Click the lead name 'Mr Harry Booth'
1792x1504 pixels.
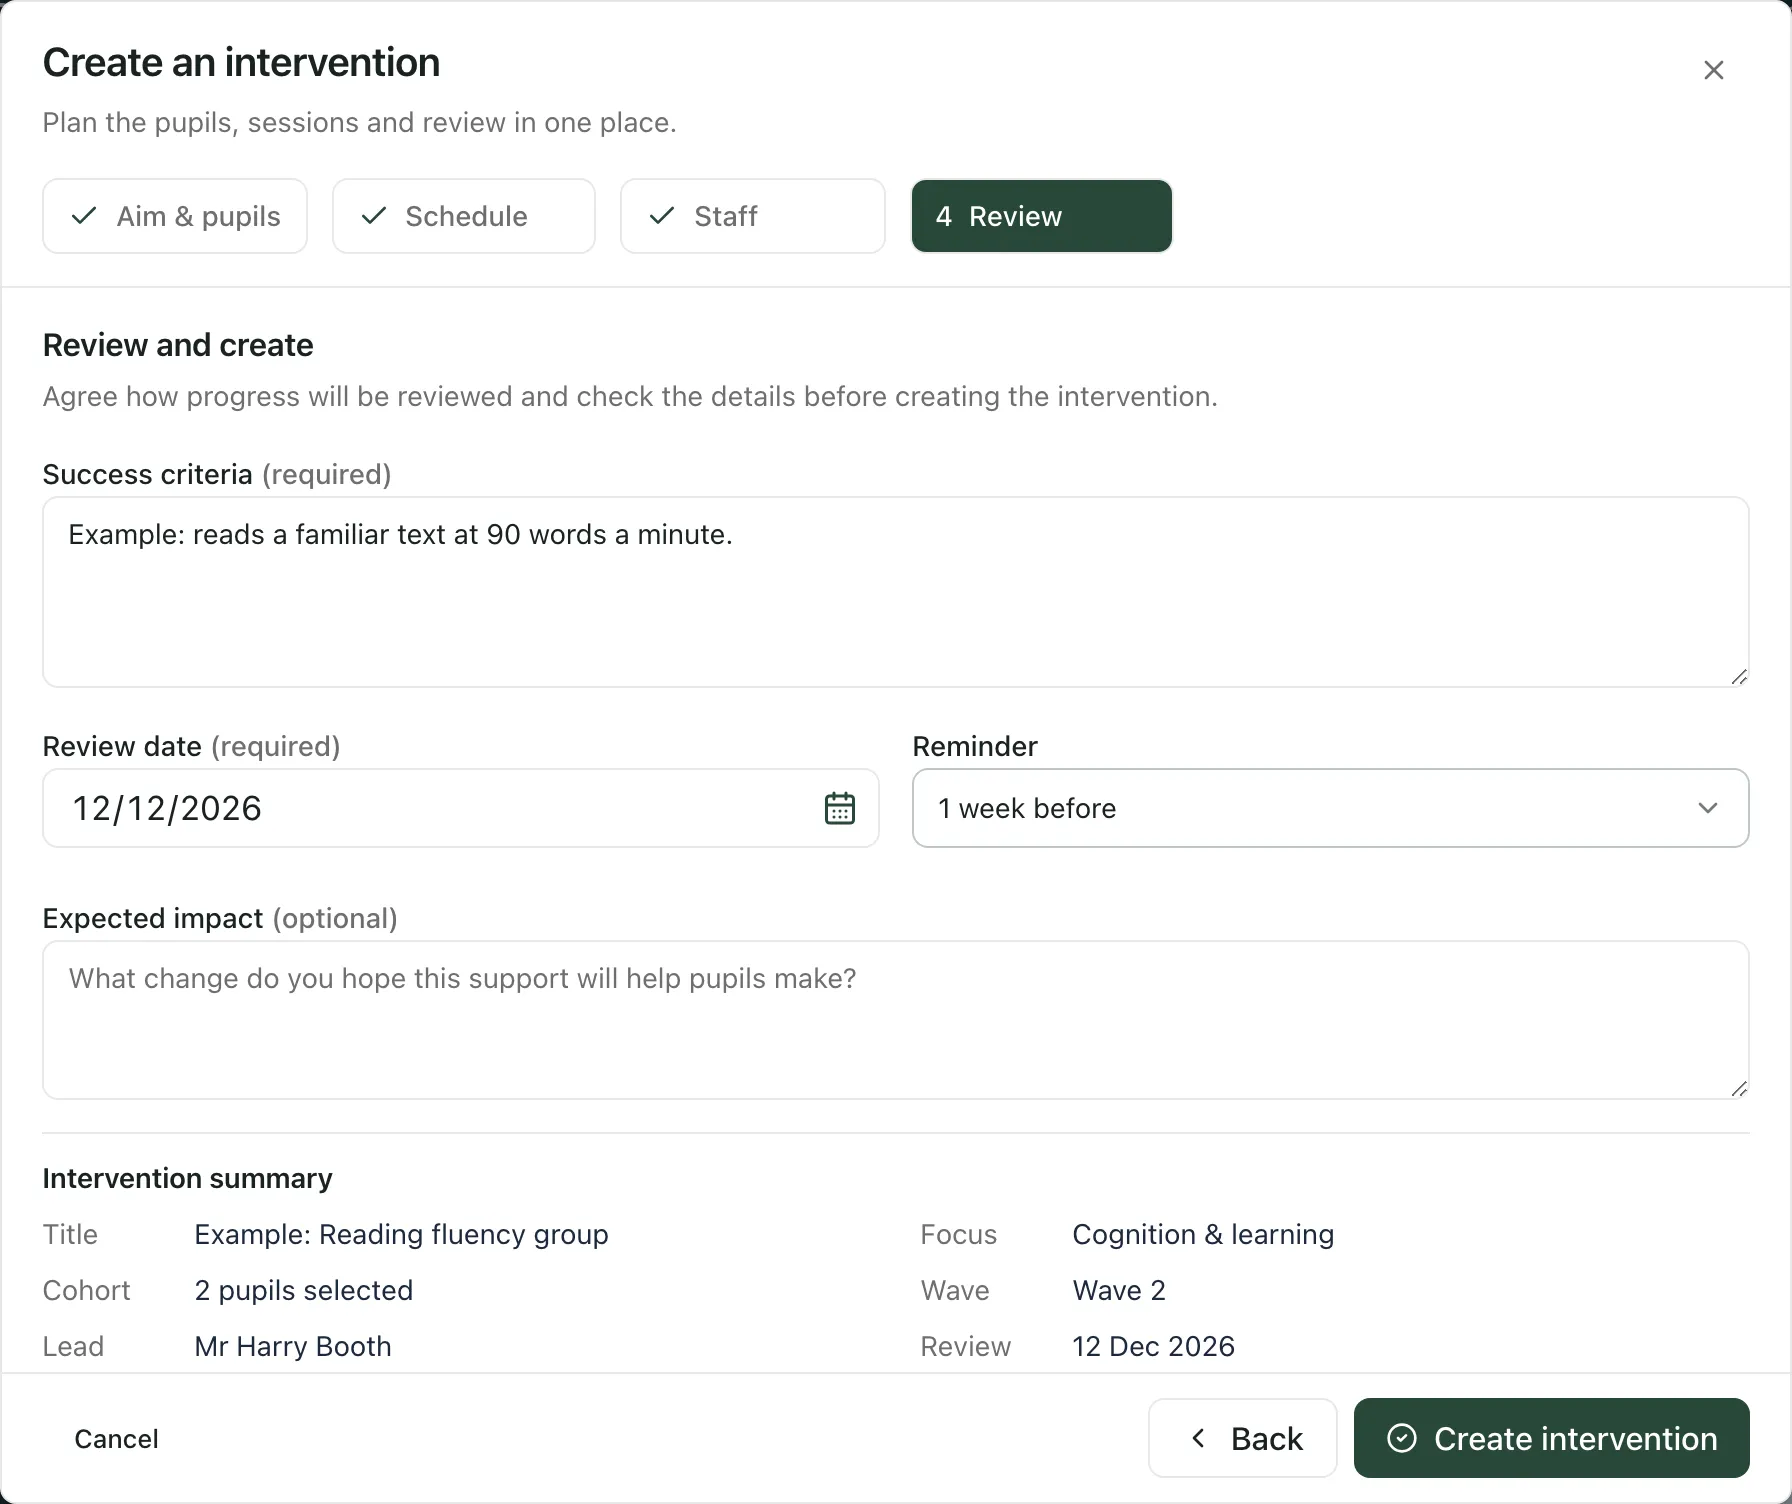coord(292,1346)
